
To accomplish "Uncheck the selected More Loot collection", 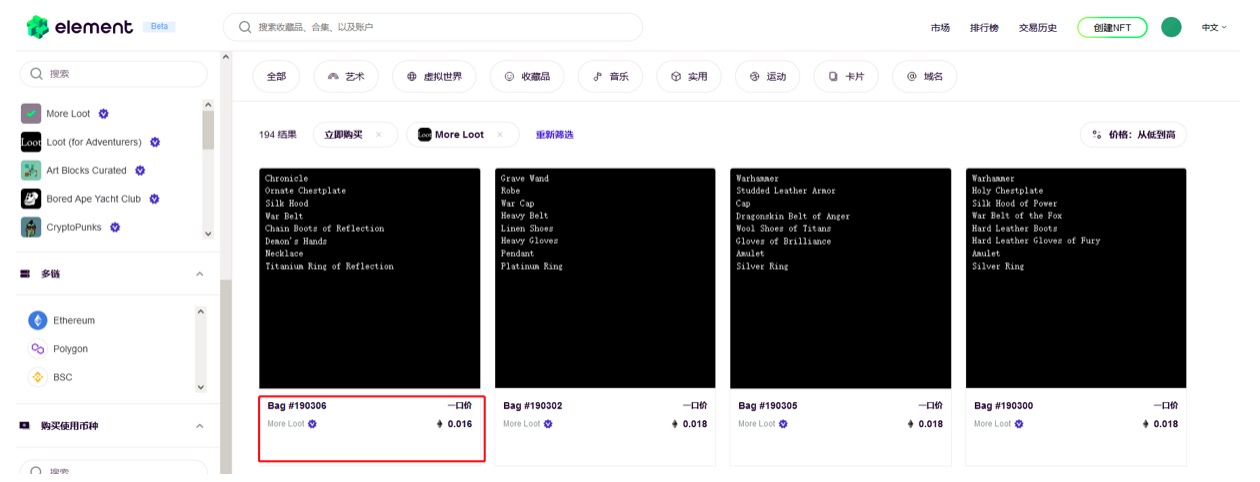I will [x=31, y=114].
